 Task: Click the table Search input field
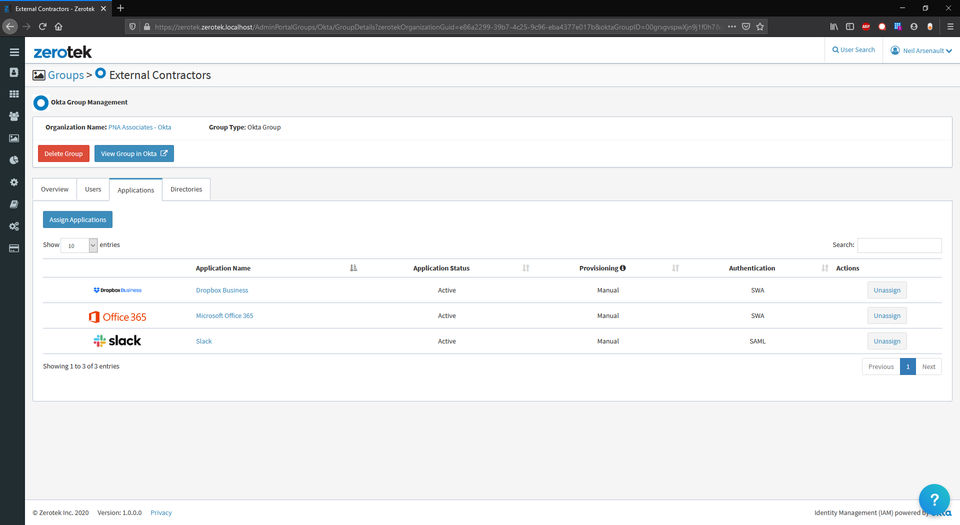tap(899, 245)
